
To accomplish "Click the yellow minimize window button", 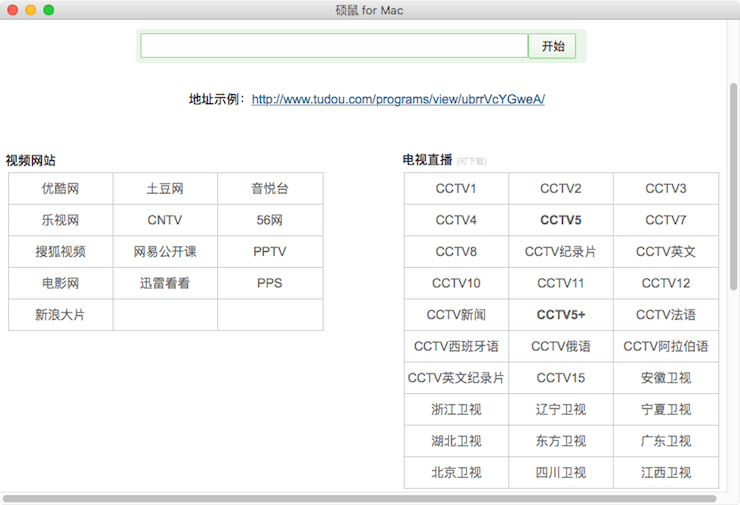I will (x=31, y=10).
